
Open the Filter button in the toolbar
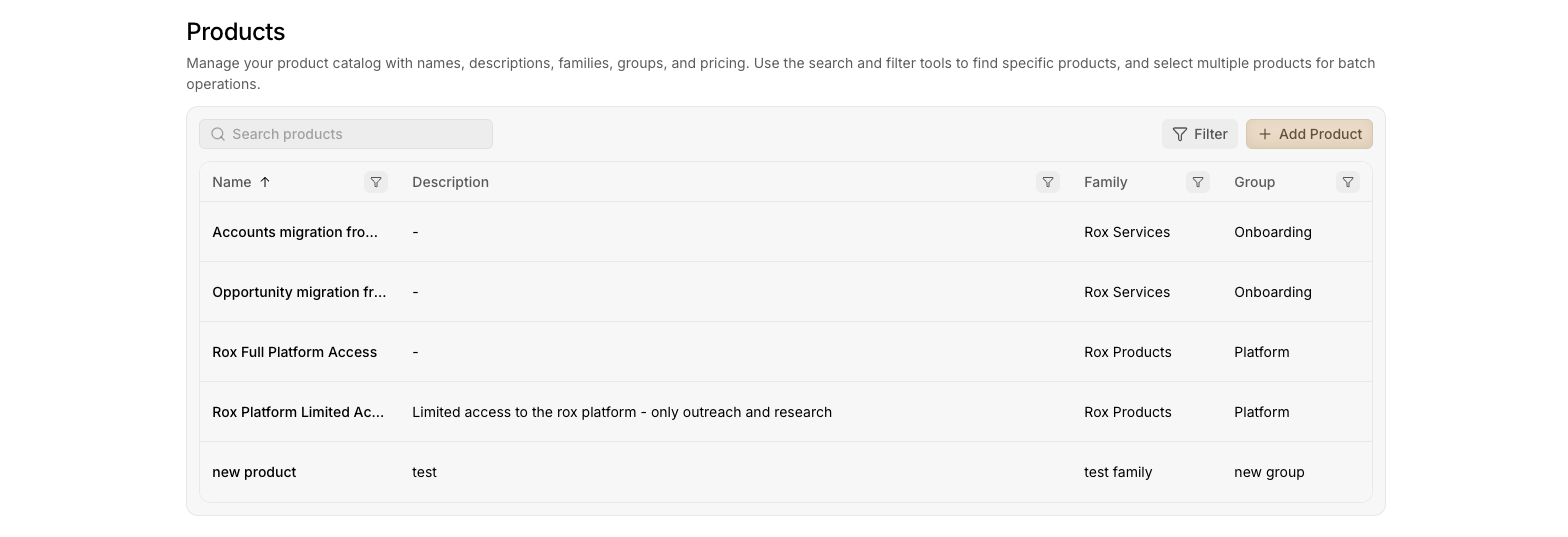1200,134
